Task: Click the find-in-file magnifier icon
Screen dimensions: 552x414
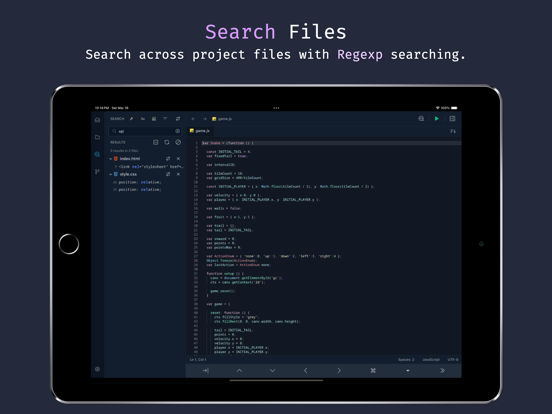Action: pos(421,119)
